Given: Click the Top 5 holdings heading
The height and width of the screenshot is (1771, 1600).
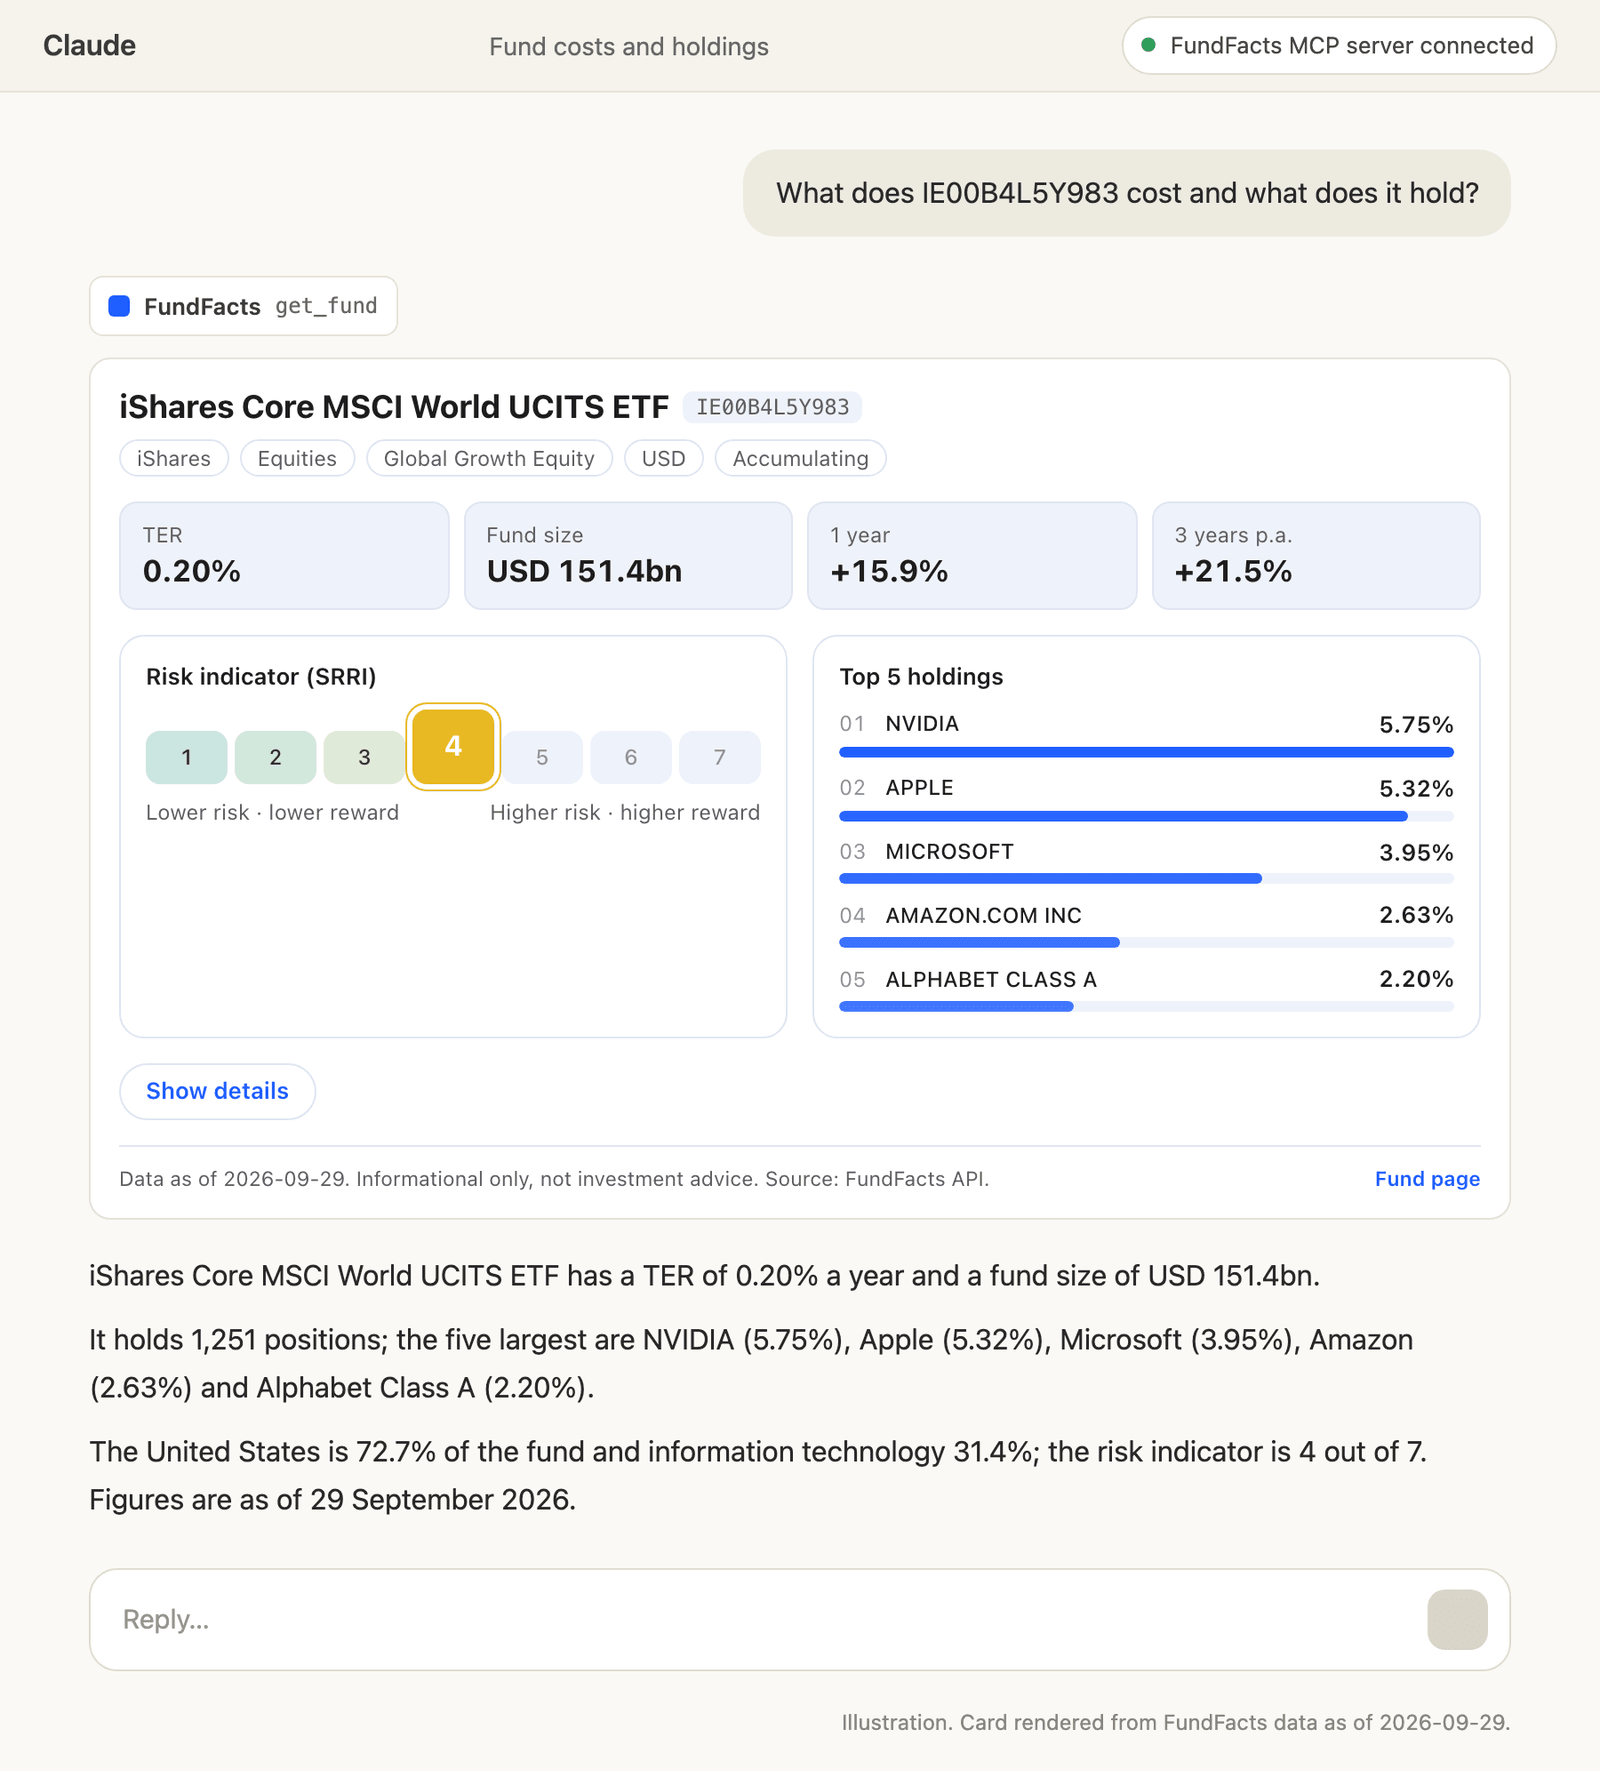Looking at the screenshot, I should [921, 677].
